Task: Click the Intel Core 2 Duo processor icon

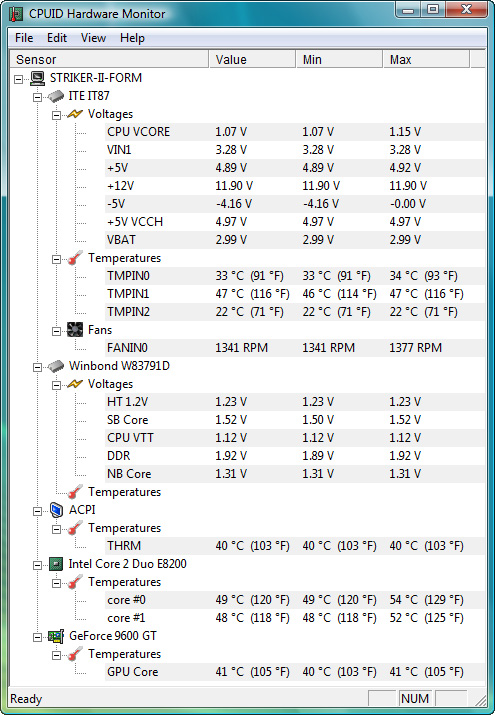Action: [x=56, y=564]
